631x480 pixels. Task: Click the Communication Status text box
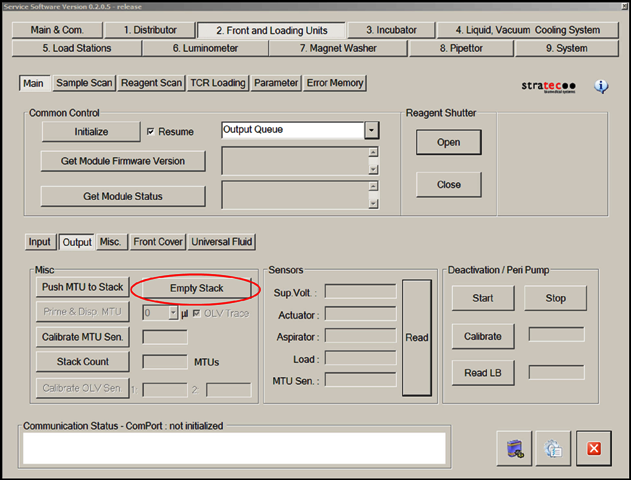233,448
